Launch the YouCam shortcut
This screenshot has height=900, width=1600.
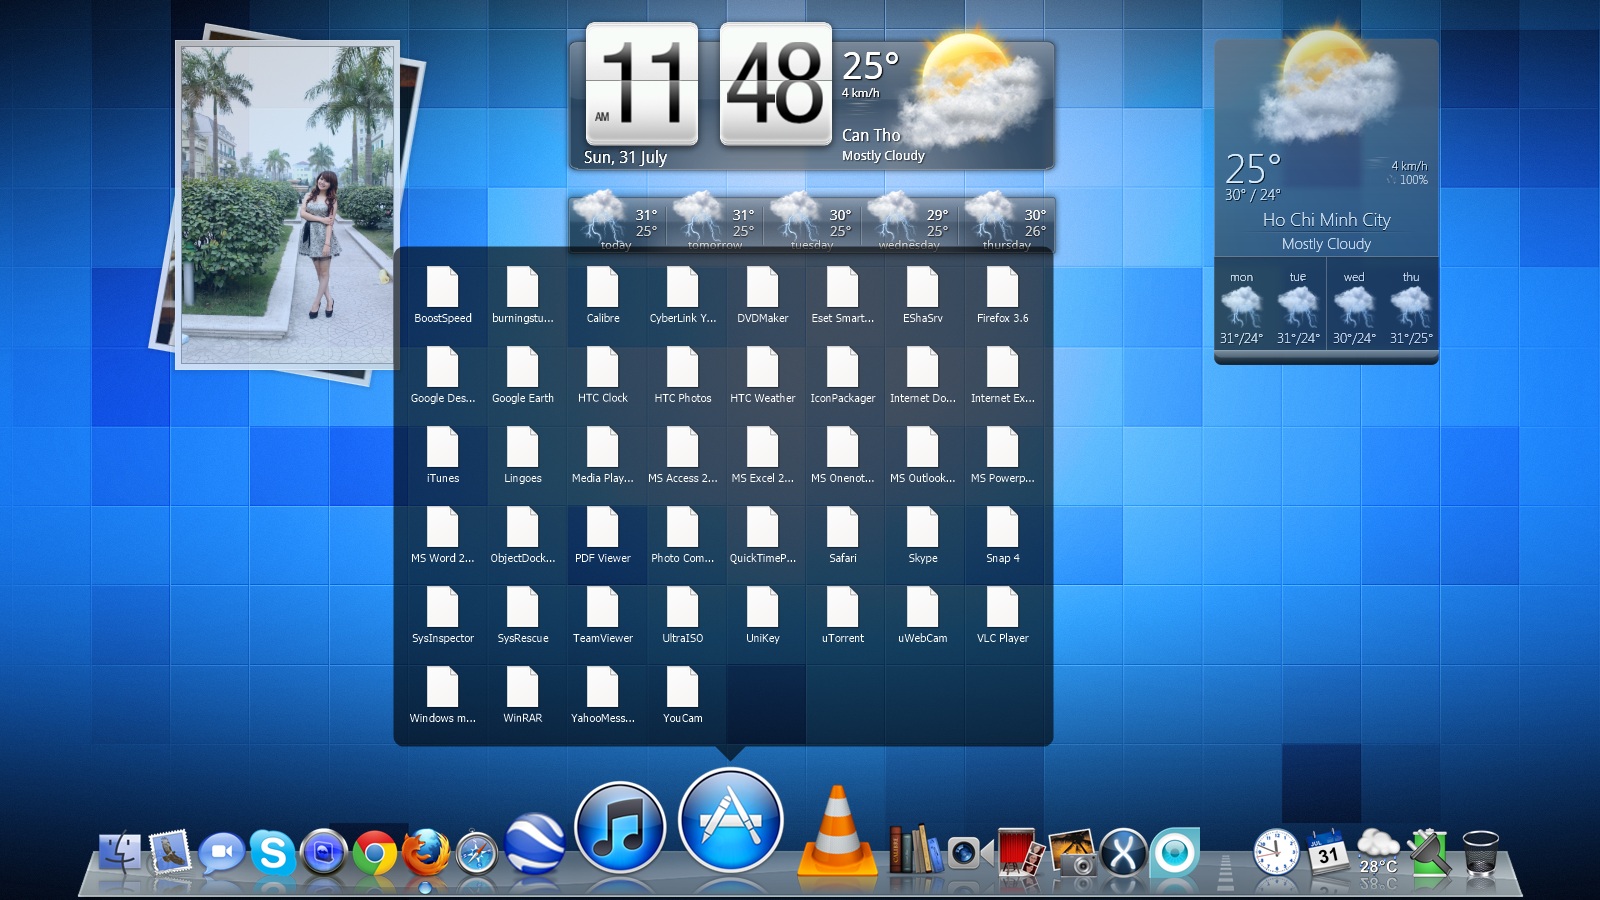683,696
